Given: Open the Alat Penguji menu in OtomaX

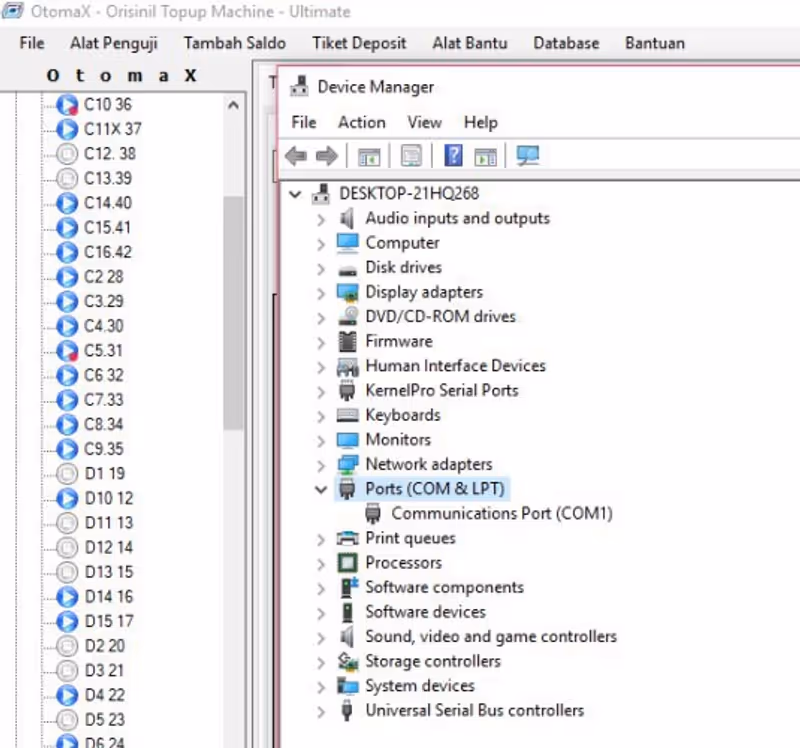Looking at the screenshot, I should (113, 43).
